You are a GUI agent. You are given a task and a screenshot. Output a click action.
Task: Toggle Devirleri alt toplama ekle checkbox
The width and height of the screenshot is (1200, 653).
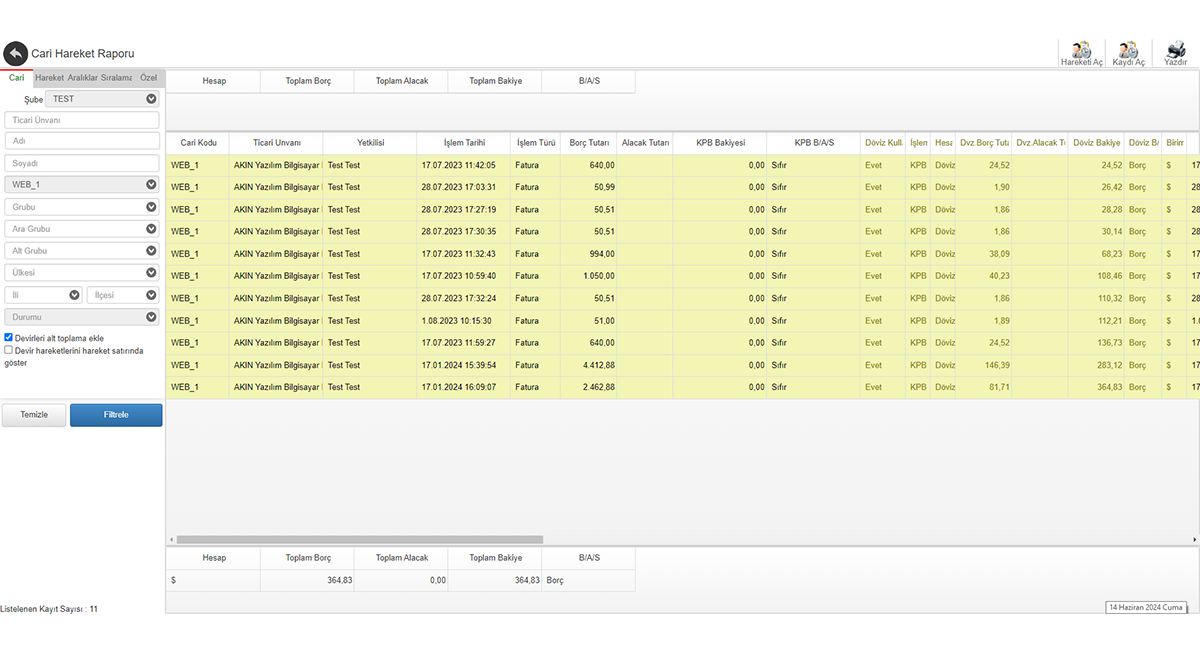[9, 338]
